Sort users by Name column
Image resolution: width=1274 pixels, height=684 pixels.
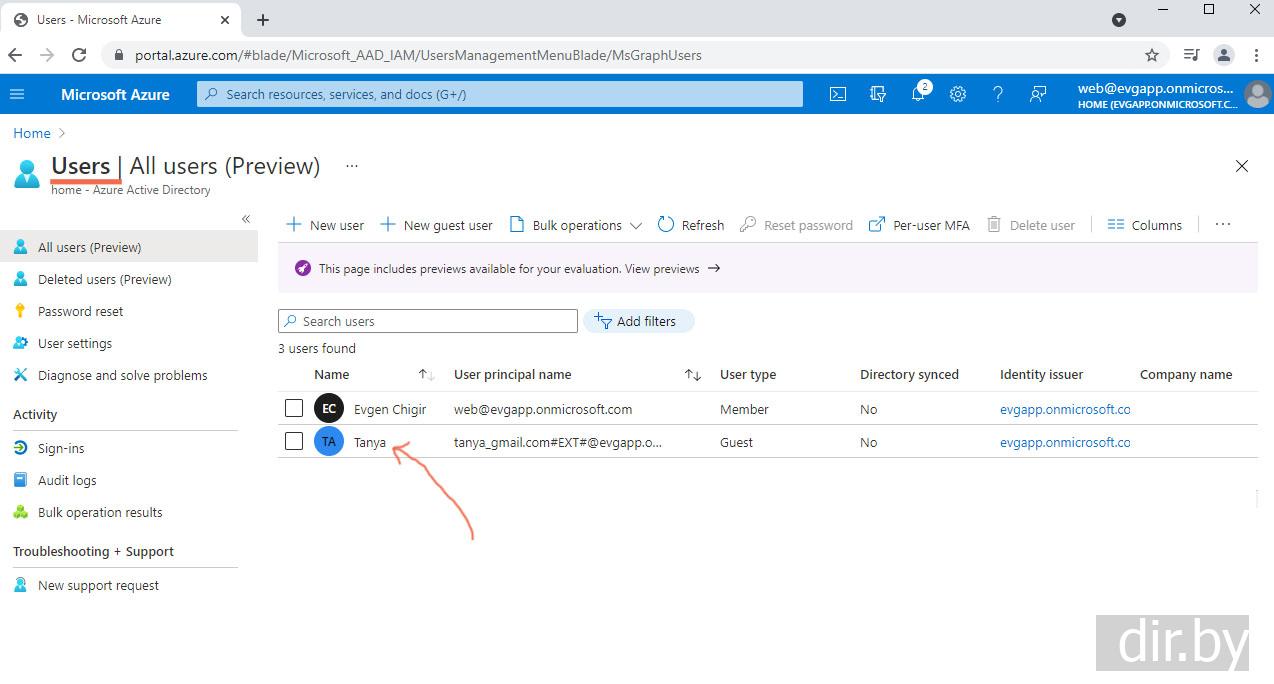[x=332, y=375]
